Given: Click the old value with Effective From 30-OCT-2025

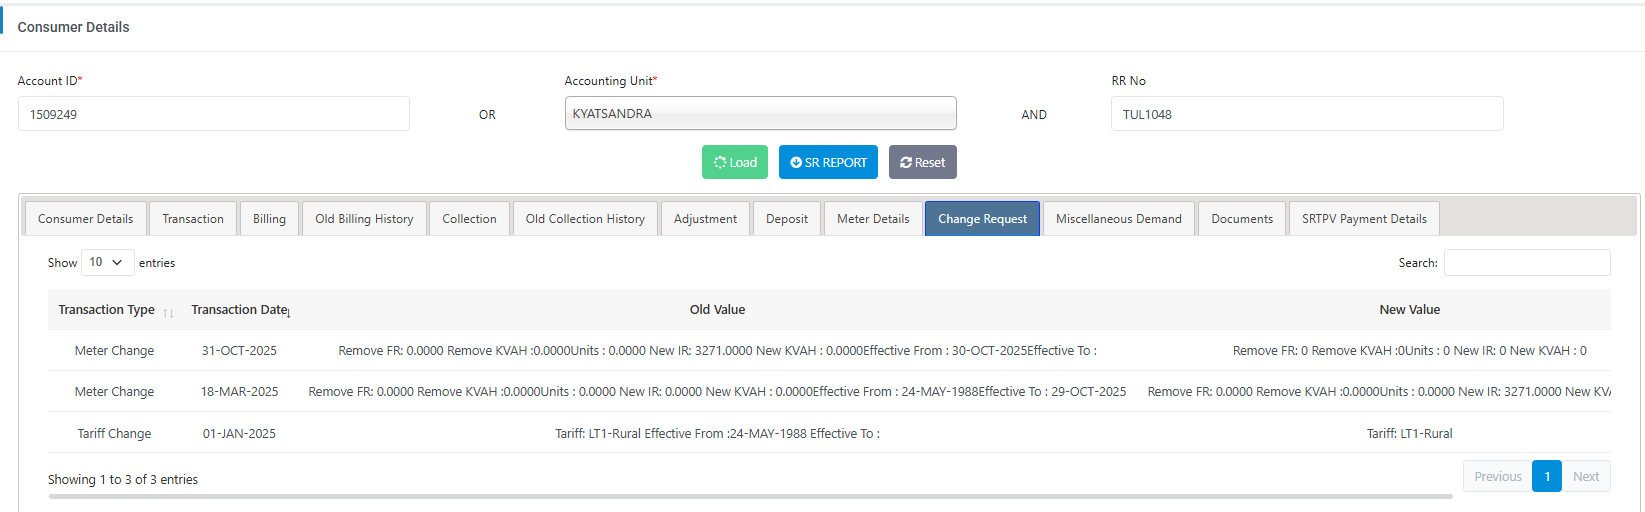Looking at the screenshot, I should coord(717,351).
